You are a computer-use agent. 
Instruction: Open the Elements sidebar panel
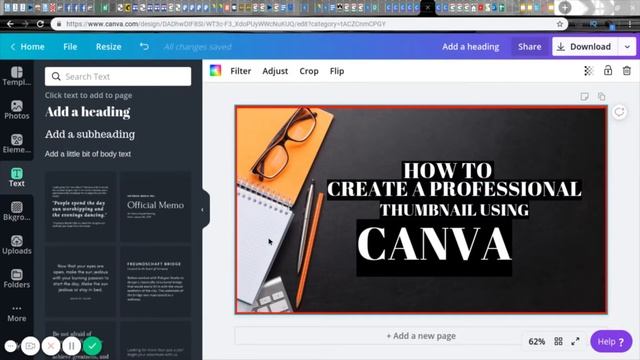(17, 144)
